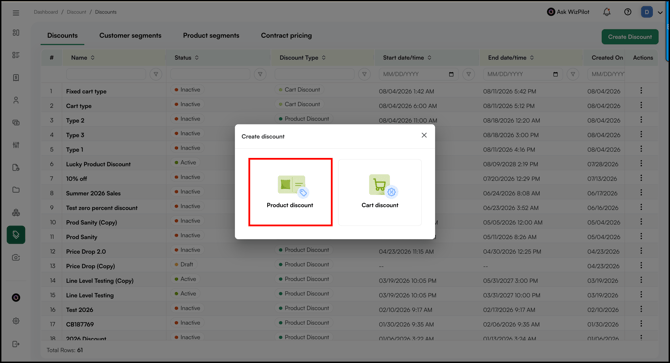Image resolution: width=670 pixels, height=363 pixels.
Task: Go to Discount breadcrumb link
Action: [x=76, y=12]
